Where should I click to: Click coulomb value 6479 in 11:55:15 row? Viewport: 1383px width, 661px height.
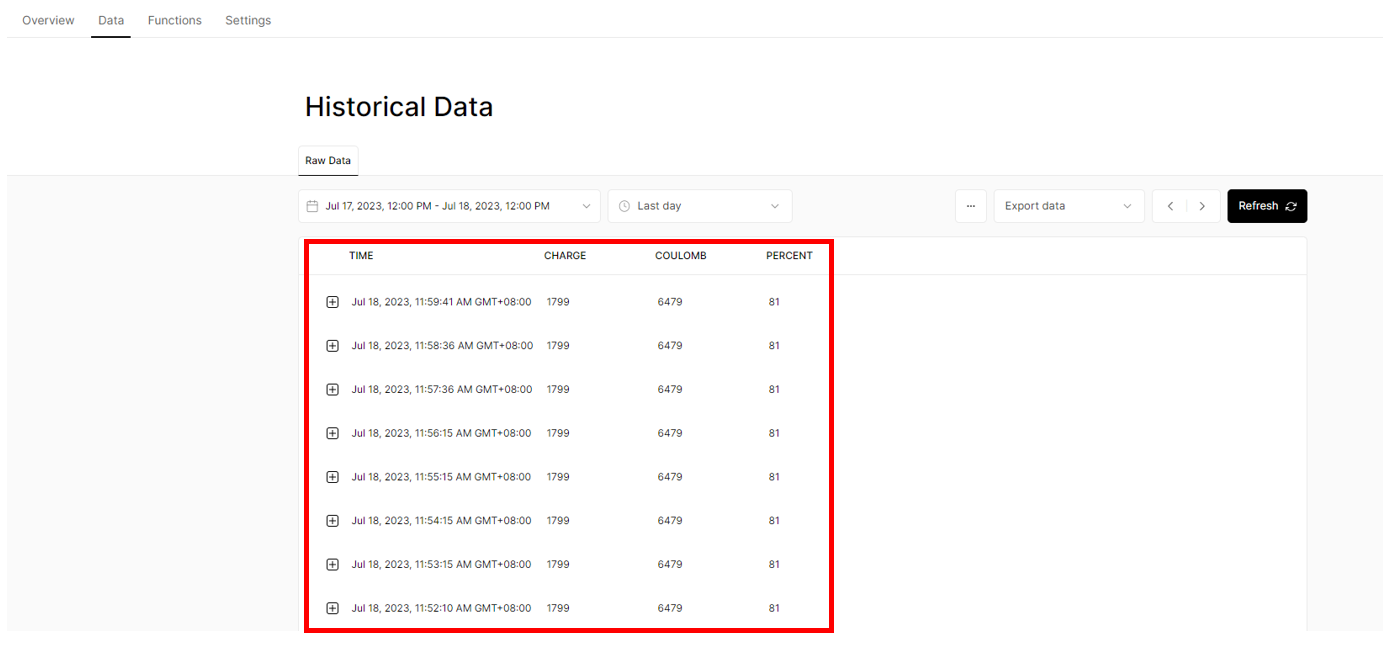(x=670, y=477)
